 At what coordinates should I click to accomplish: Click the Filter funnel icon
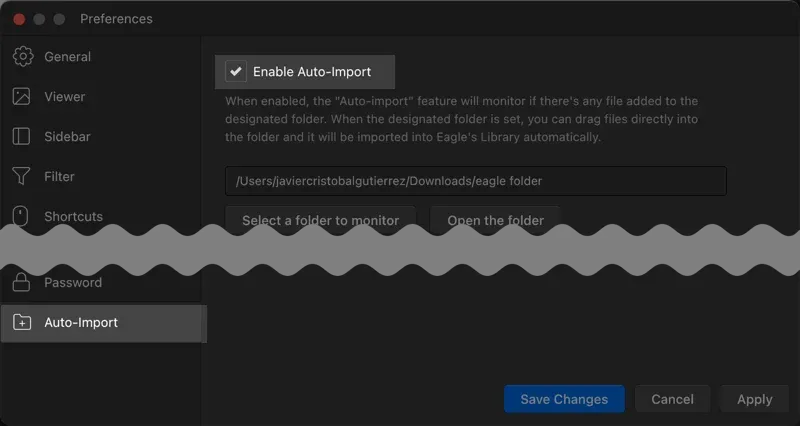21,176
